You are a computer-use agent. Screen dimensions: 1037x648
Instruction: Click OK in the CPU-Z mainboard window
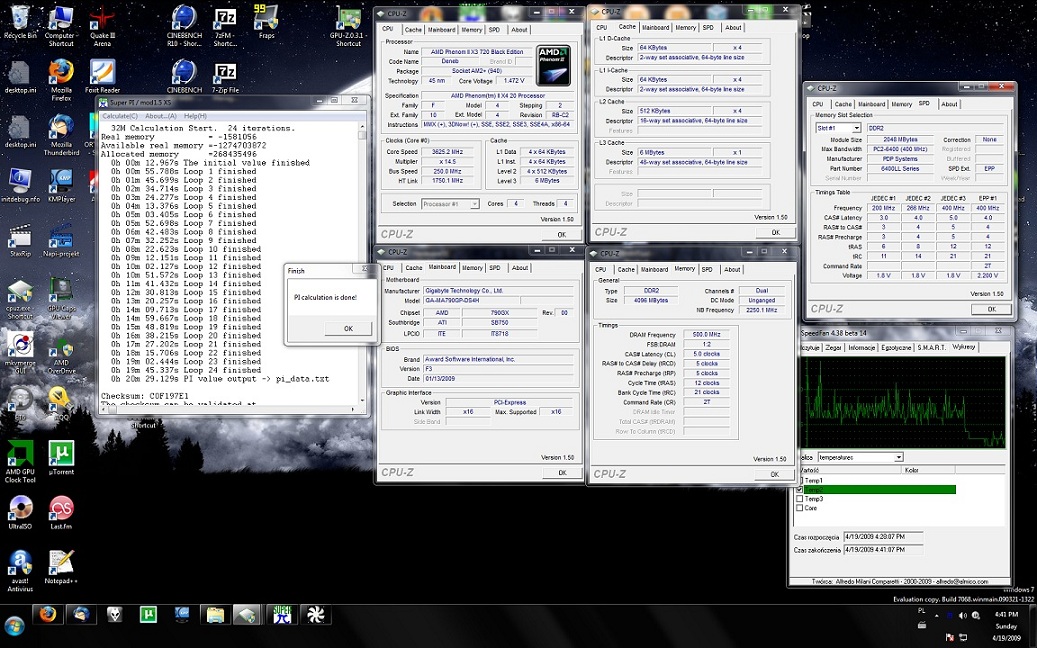point(562,473)
